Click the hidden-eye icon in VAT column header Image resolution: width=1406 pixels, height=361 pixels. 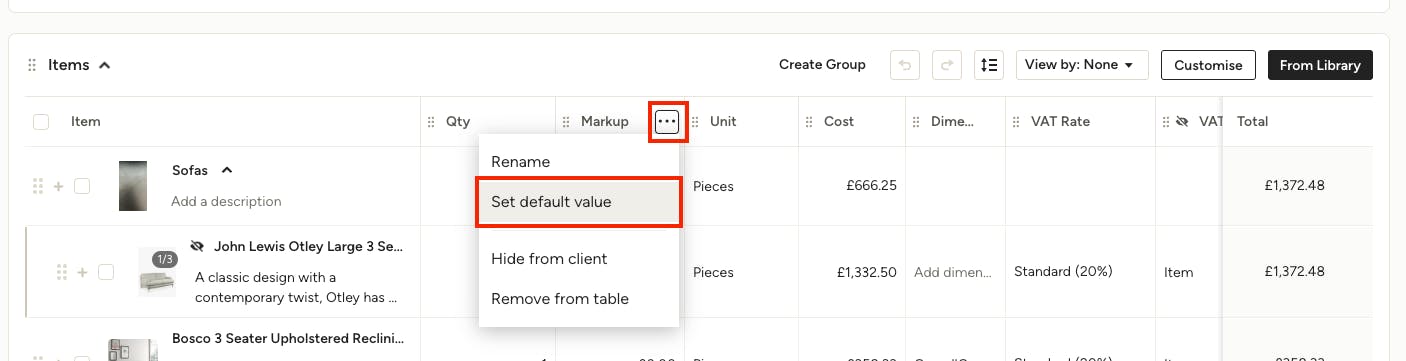pos(1183,122)
